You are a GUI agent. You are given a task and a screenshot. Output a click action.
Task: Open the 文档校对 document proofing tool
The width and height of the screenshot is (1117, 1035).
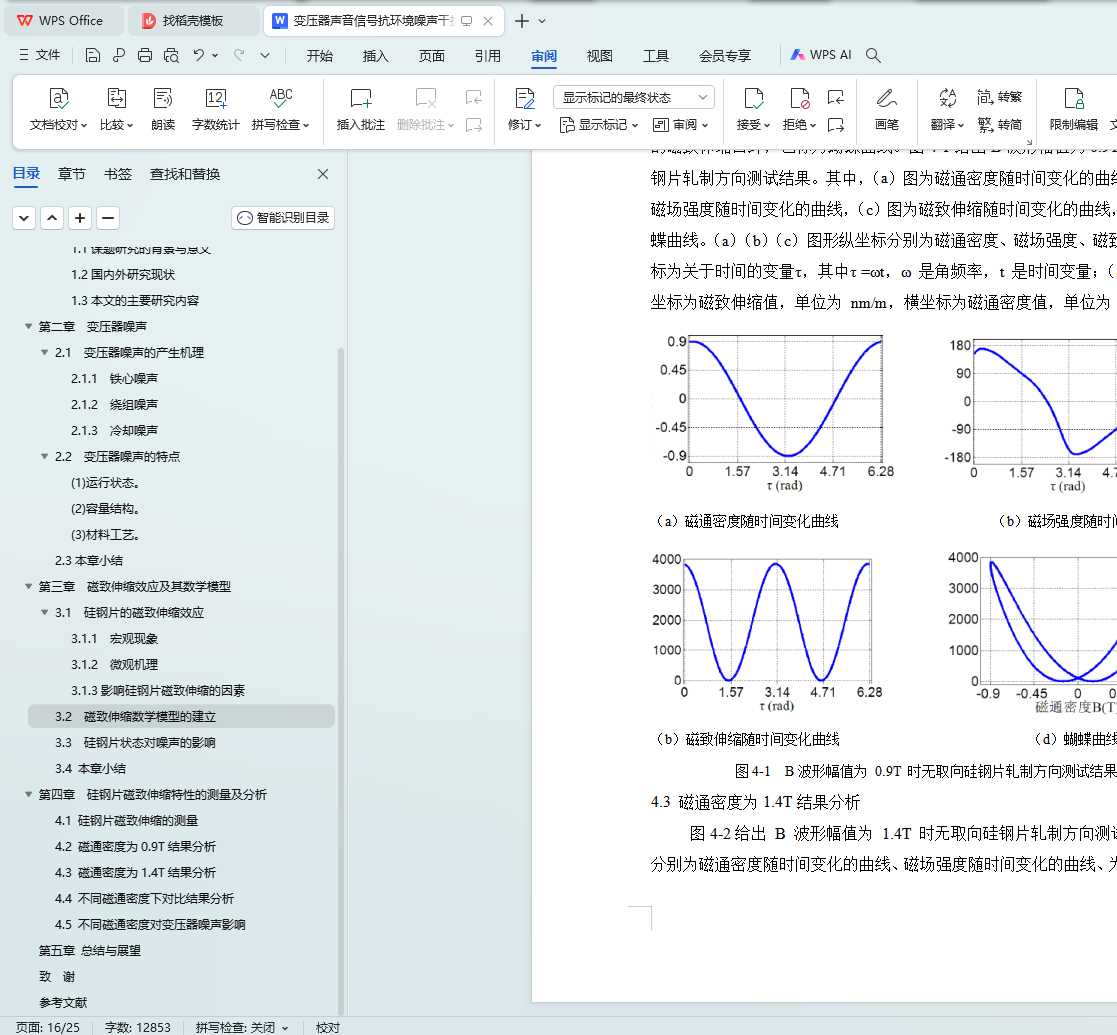(x=58, y=109)
